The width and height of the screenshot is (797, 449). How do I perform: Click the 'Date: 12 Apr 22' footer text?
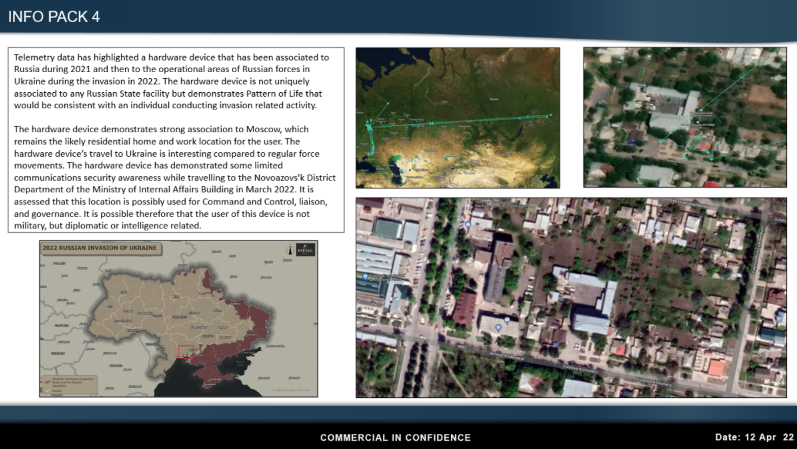pyautogui.click(x=754, y=437)
